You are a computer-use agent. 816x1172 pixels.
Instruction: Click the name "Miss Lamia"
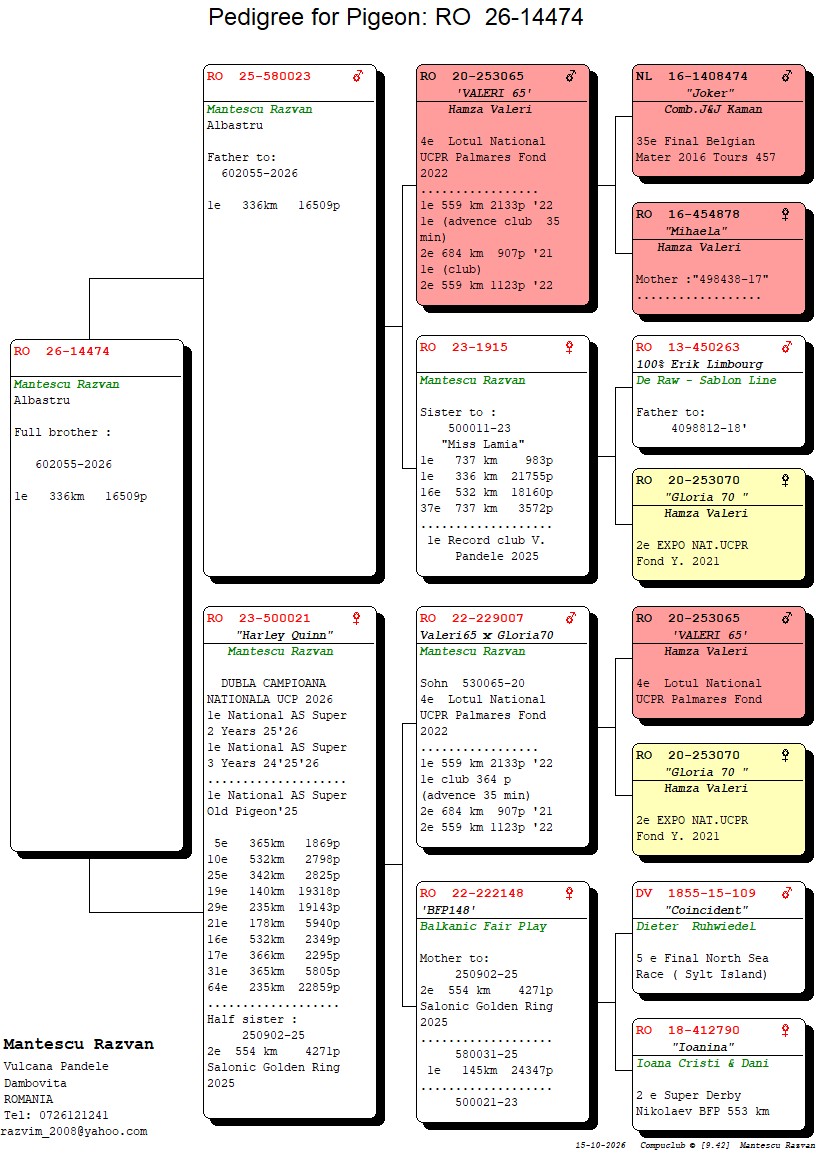pyautogui.click(x=483, y=444)
